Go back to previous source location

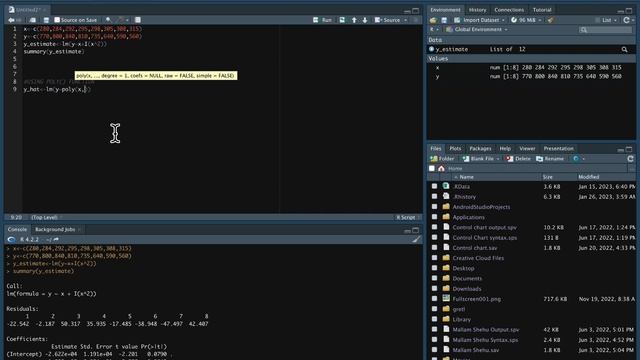(11, 20)
